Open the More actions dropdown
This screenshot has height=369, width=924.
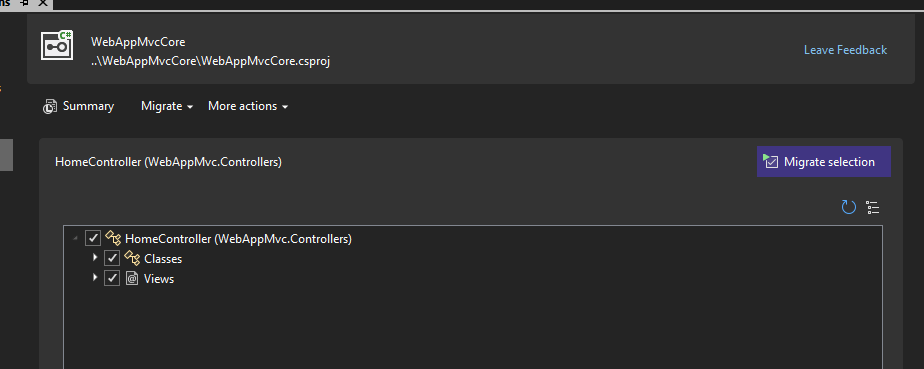(248, 106)
